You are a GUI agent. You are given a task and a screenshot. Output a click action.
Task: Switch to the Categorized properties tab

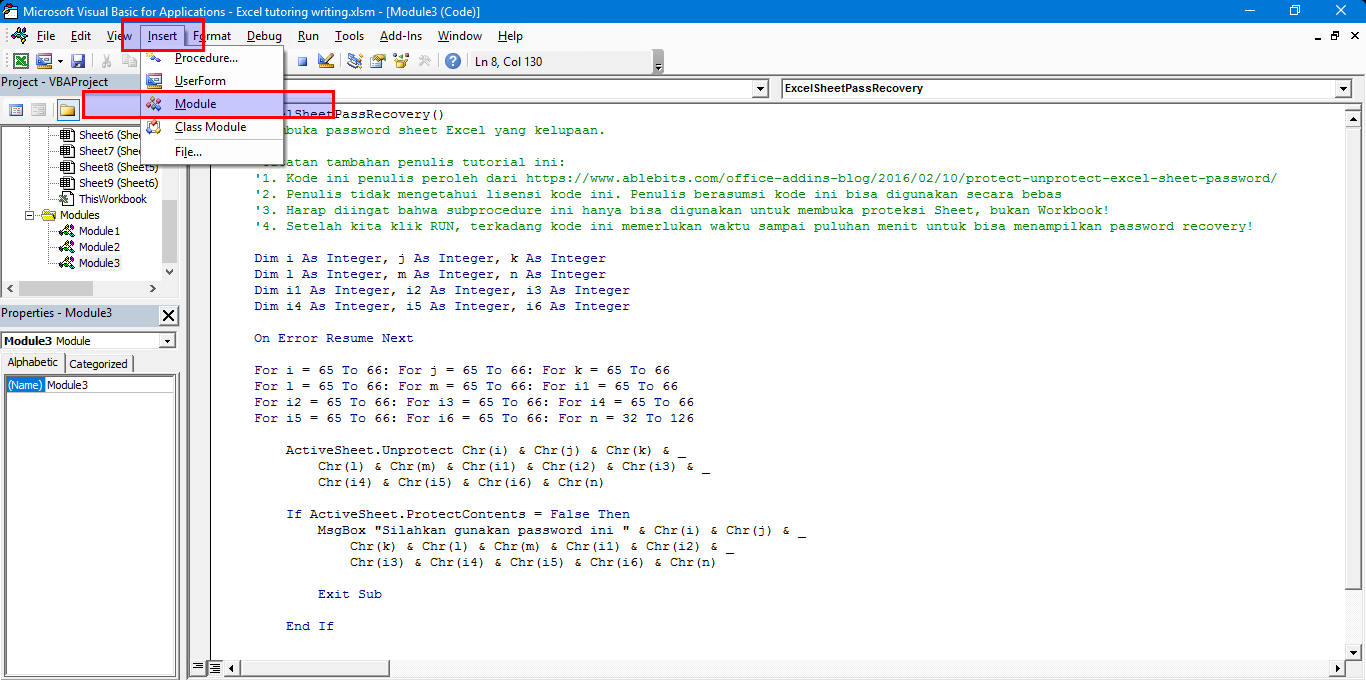(98, 364)
